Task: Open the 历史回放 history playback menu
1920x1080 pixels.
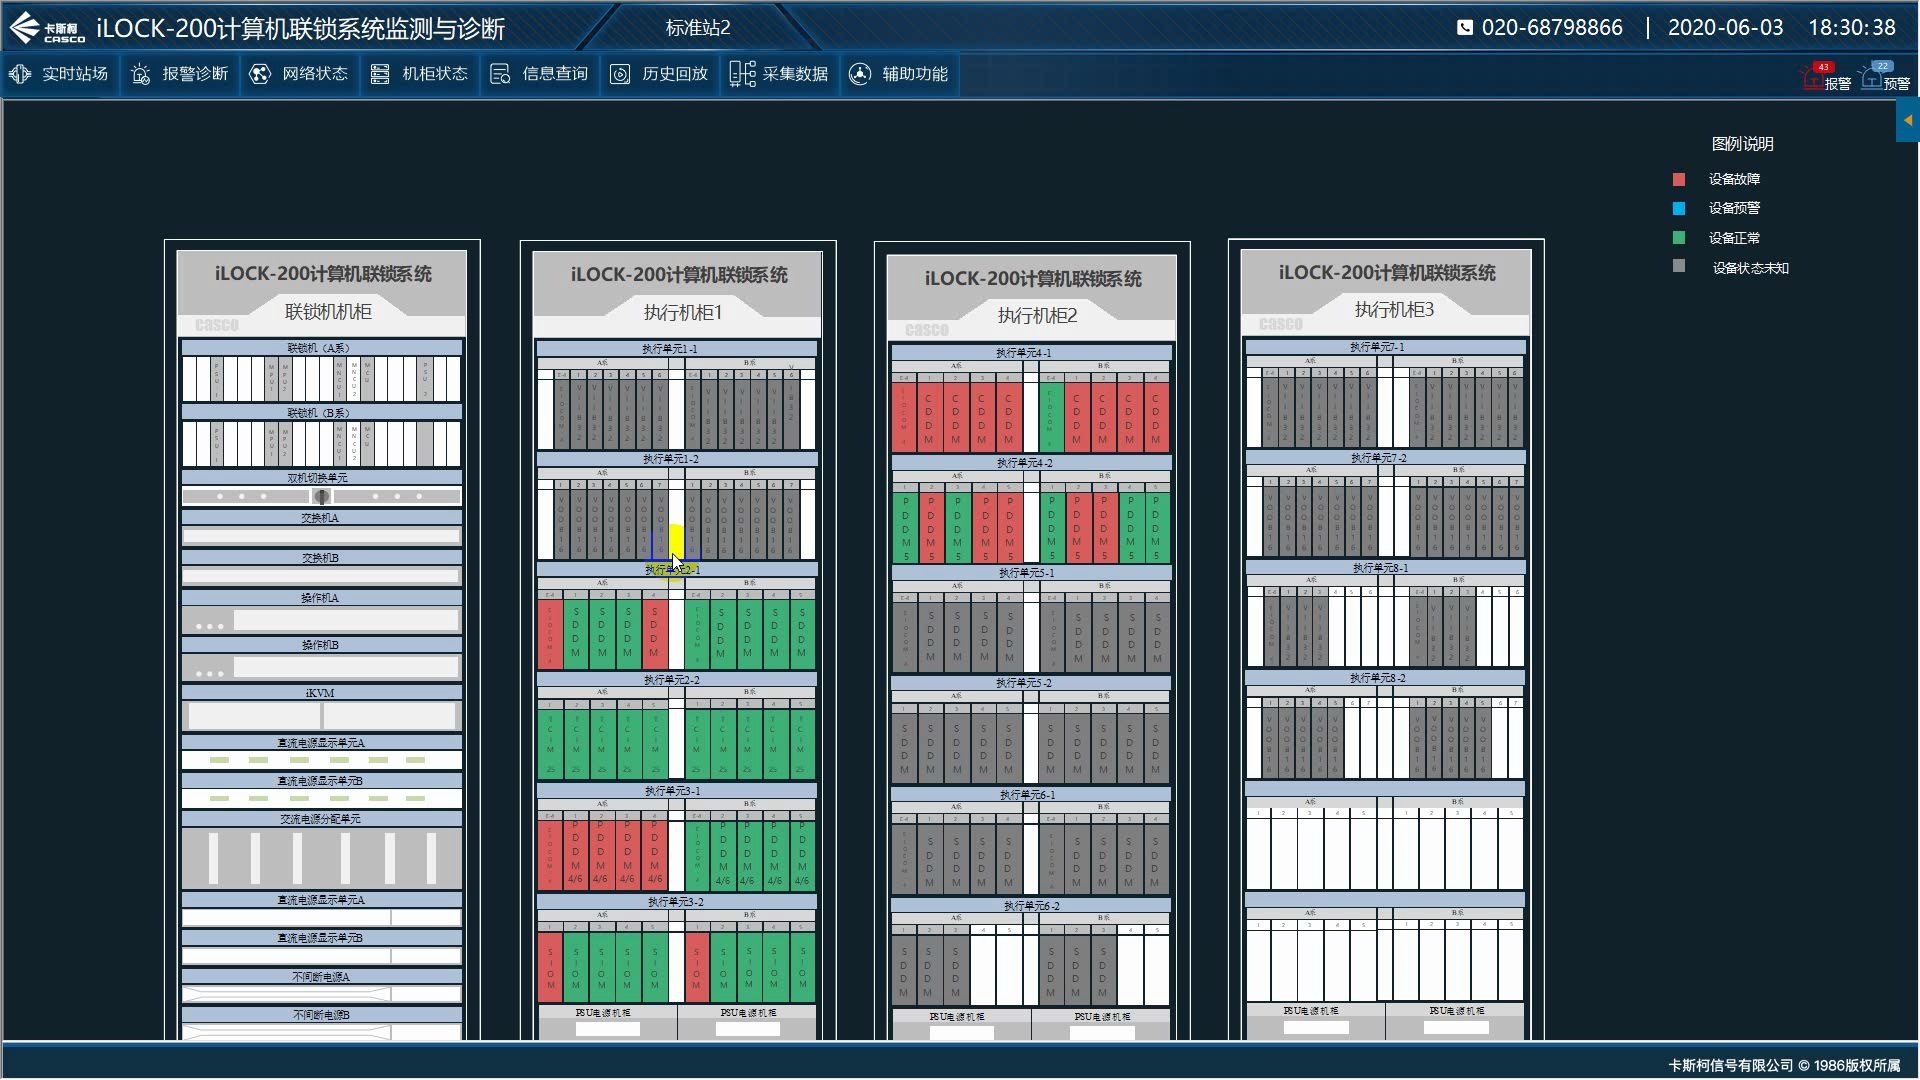Action: [x=659, y=74]
